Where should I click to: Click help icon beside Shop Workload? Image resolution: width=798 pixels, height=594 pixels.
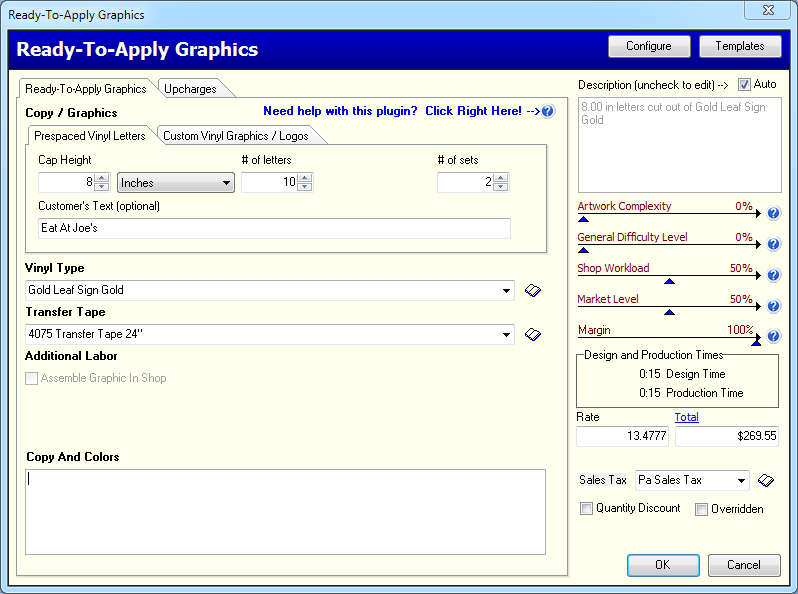[773, 275]
